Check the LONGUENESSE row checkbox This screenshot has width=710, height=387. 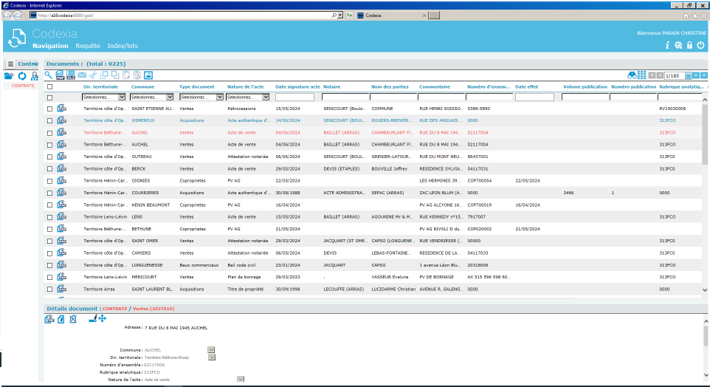click(x=50, y=265)
